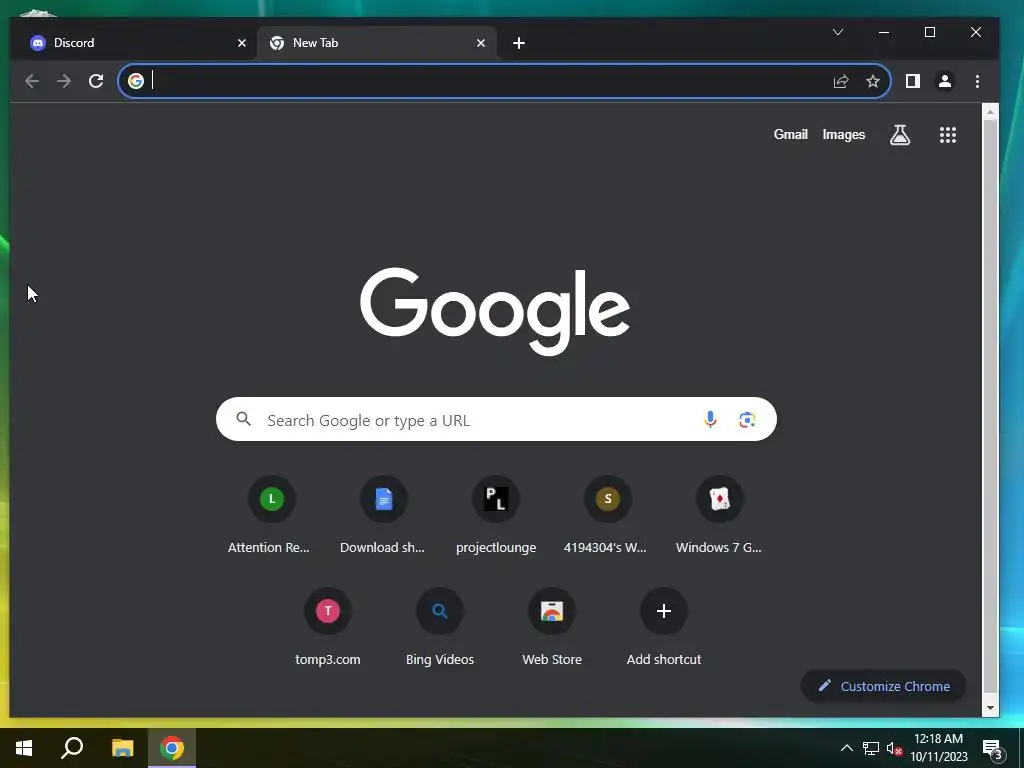The image size is (1024, 768).
Task: Search by image with Google Lens icon
Action: (747, 419)
